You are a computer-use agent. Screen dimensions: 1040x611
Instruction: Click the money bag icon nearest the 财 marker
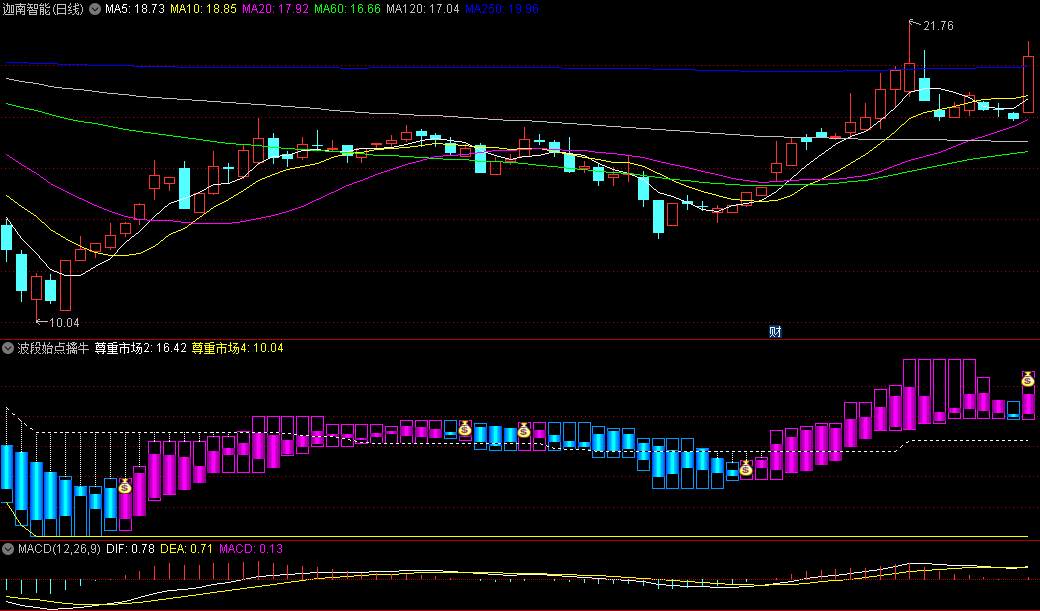746,468
